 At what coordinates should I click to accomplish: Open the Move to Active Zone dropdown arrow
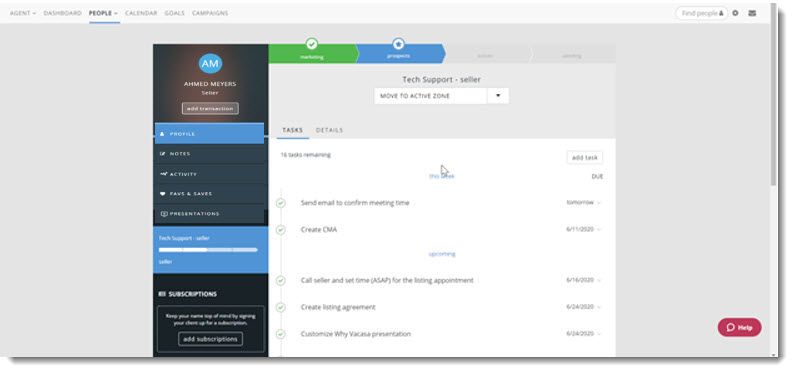tap(498, 96)
